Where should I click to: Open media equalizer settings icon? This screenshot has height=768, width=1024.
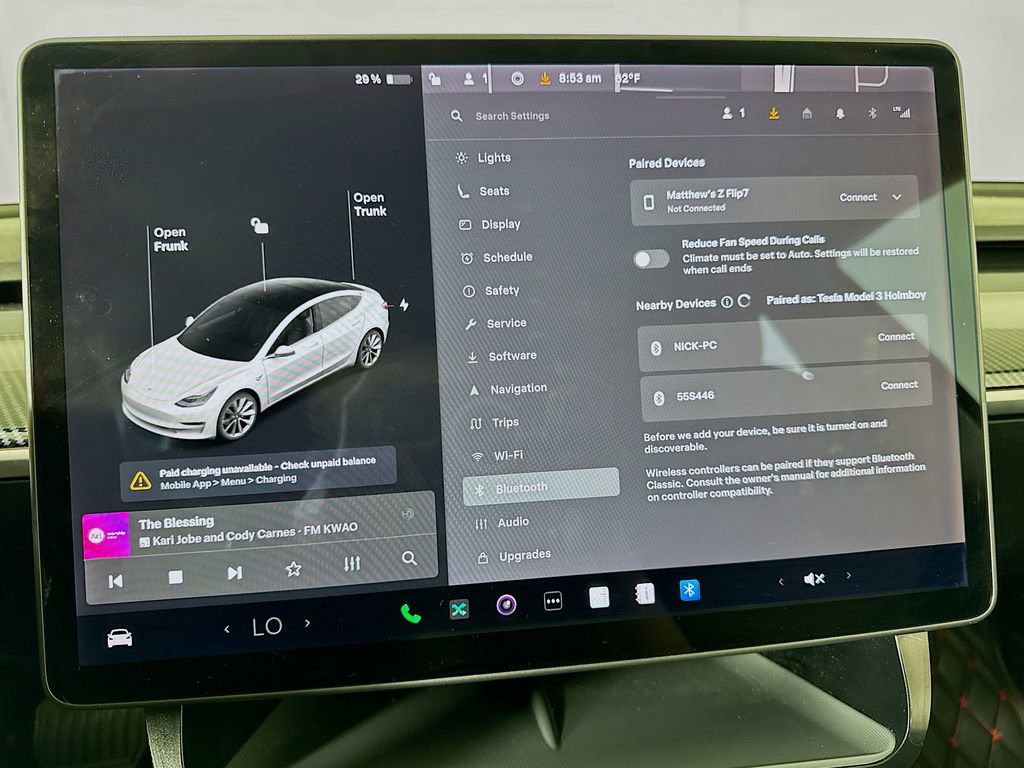[x=352, y=564]
